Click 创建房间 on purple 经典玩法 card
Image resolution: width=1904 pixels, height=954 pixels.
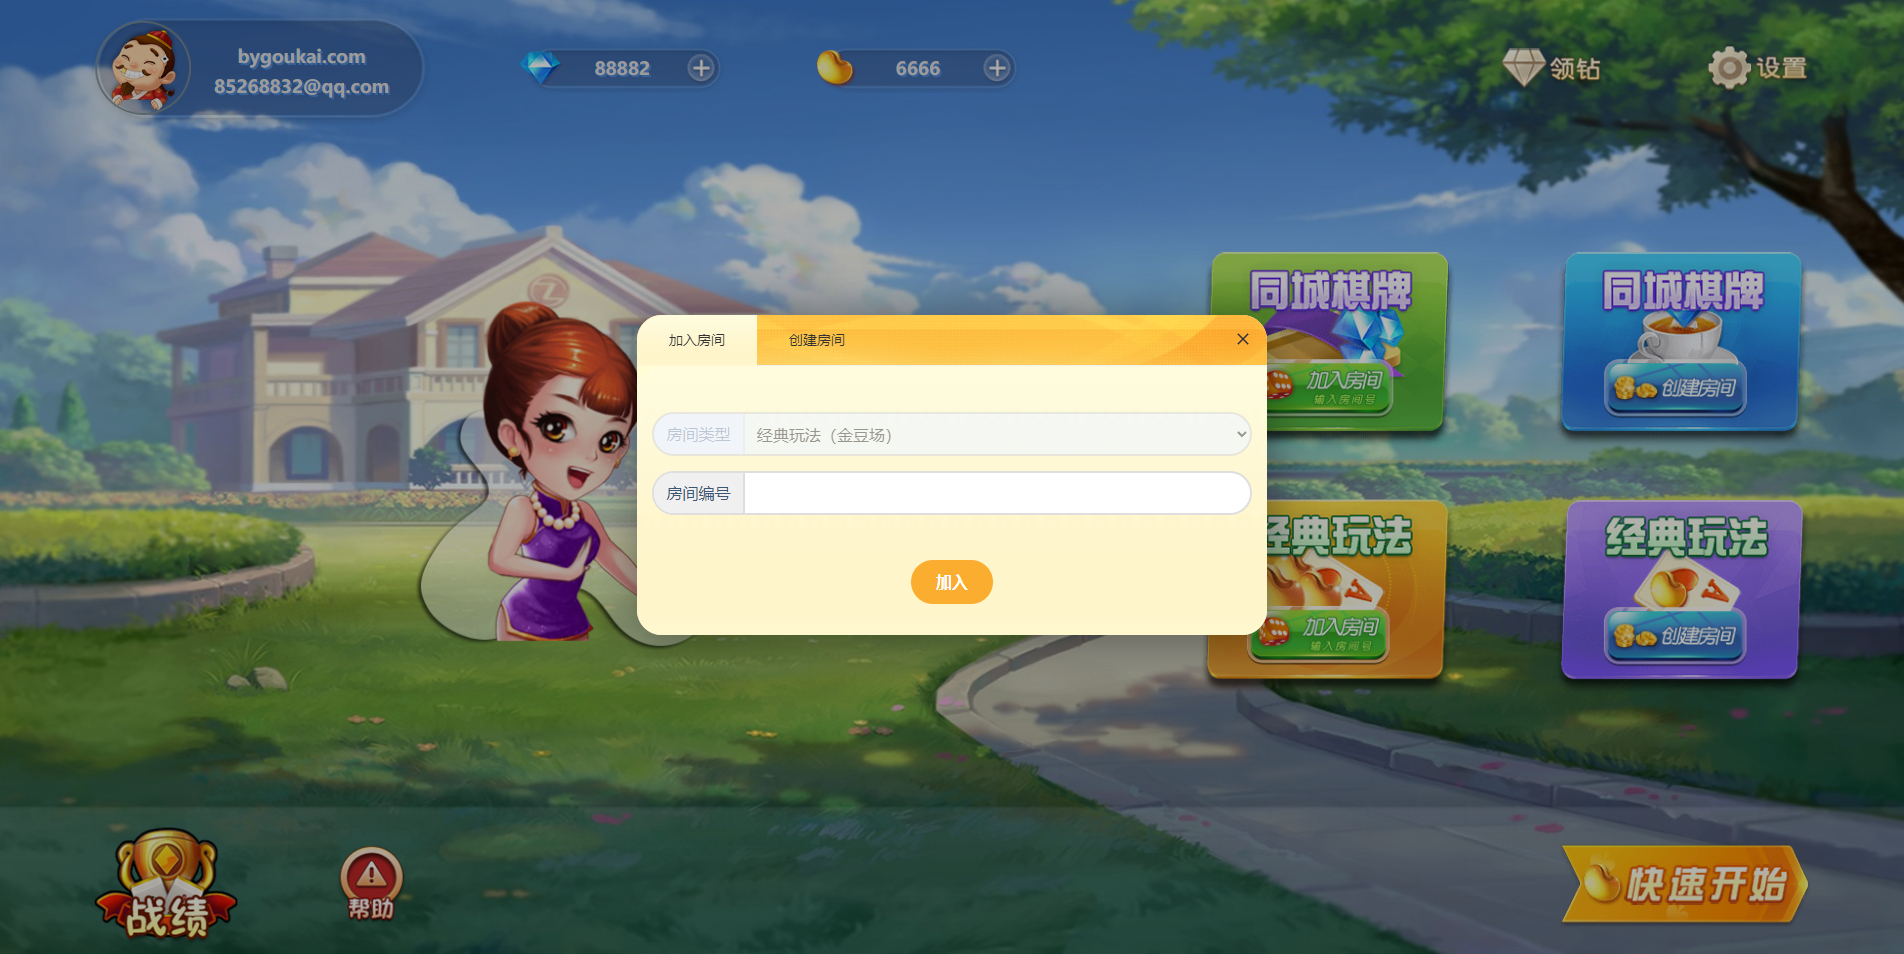coord(1676,636)
